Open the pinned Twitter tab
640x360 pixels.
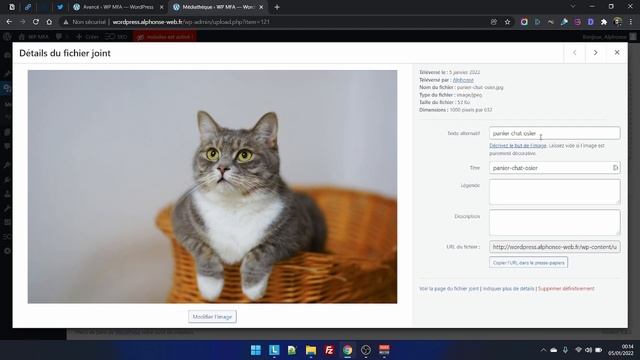pyautogui.click(x=60, y=7)
